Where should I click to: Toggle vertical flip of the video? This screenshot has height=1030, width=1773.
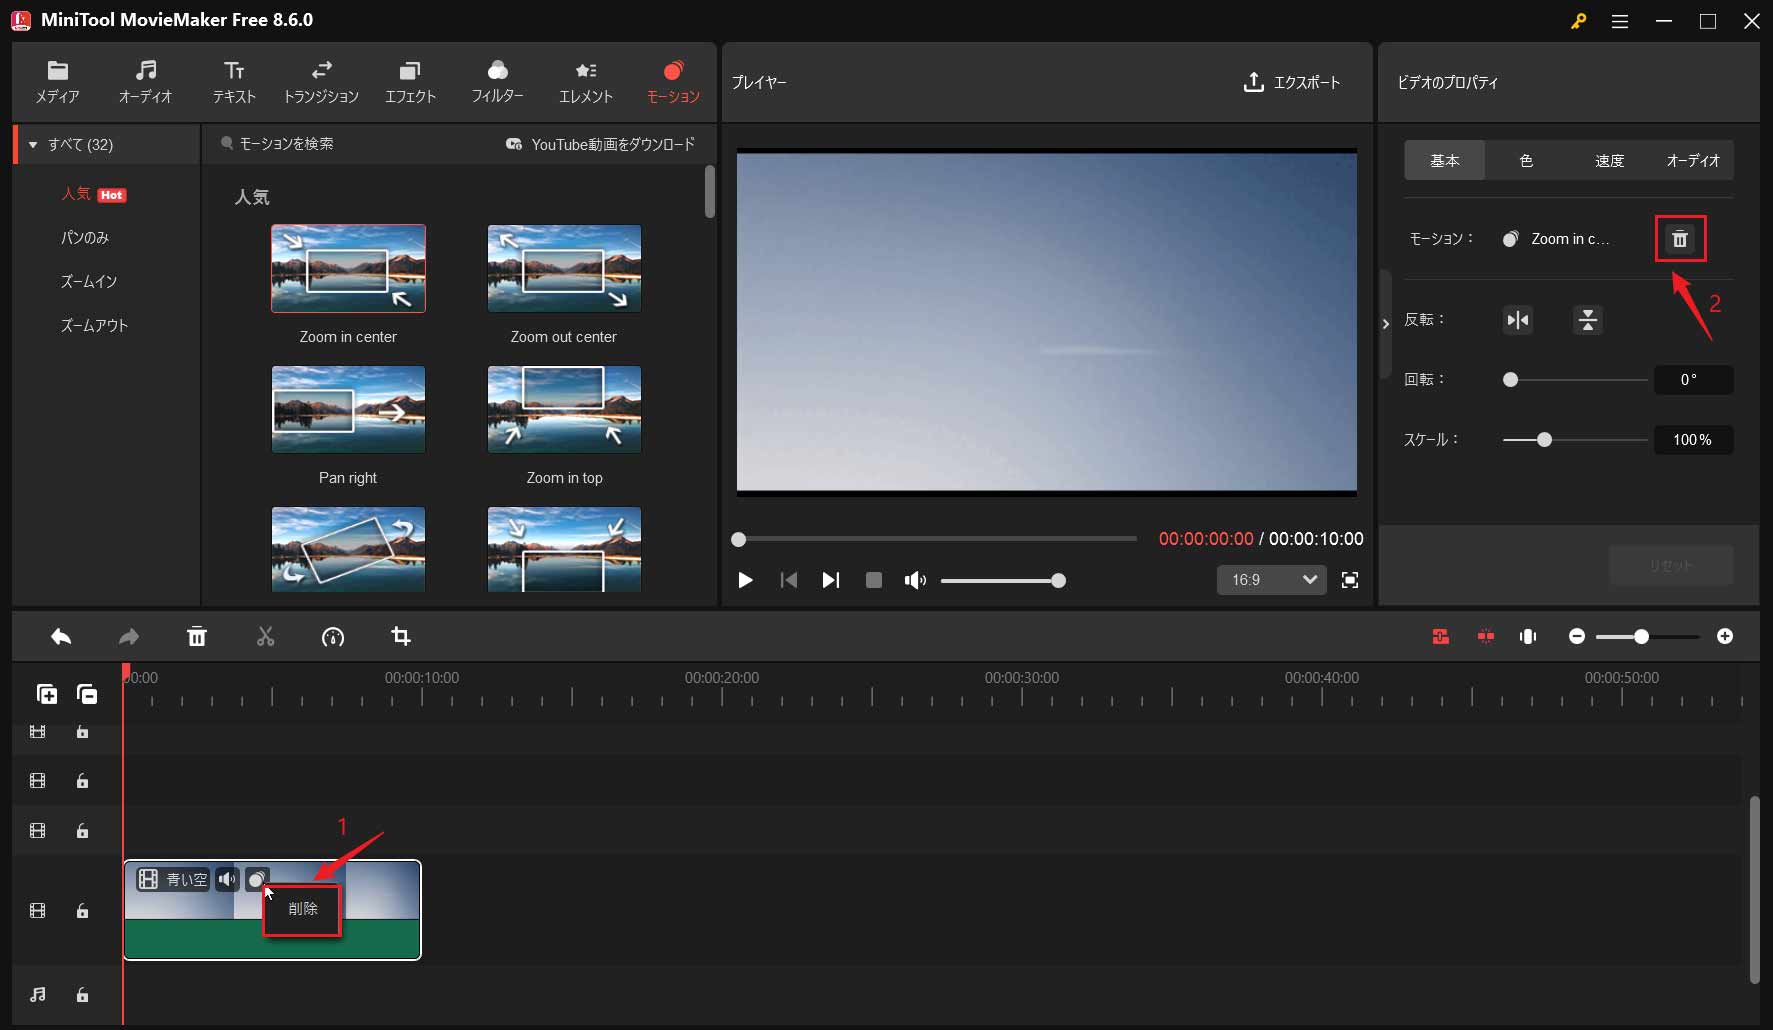(1588, 320)
